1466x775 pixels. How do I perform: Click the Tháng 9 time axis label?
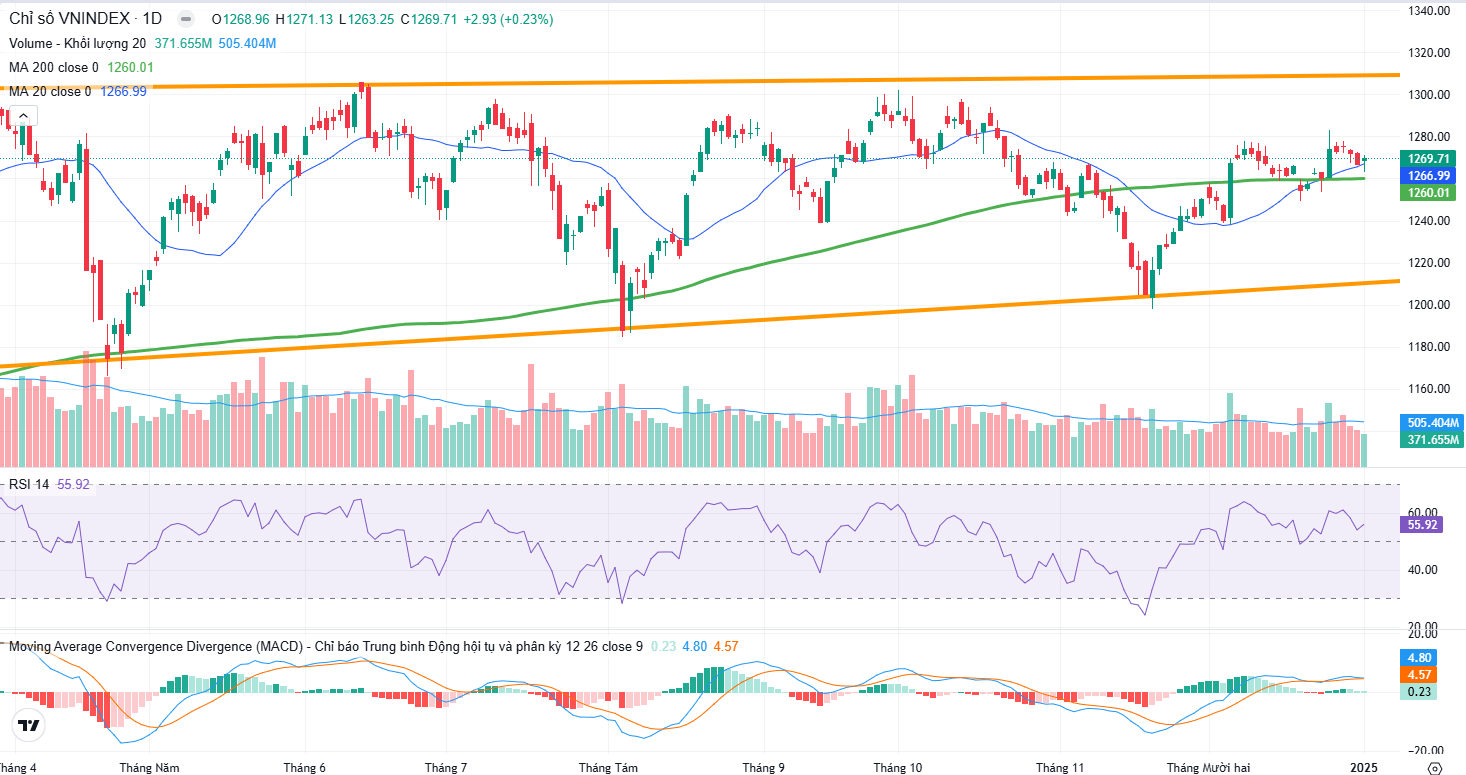(x=763, y=768)
